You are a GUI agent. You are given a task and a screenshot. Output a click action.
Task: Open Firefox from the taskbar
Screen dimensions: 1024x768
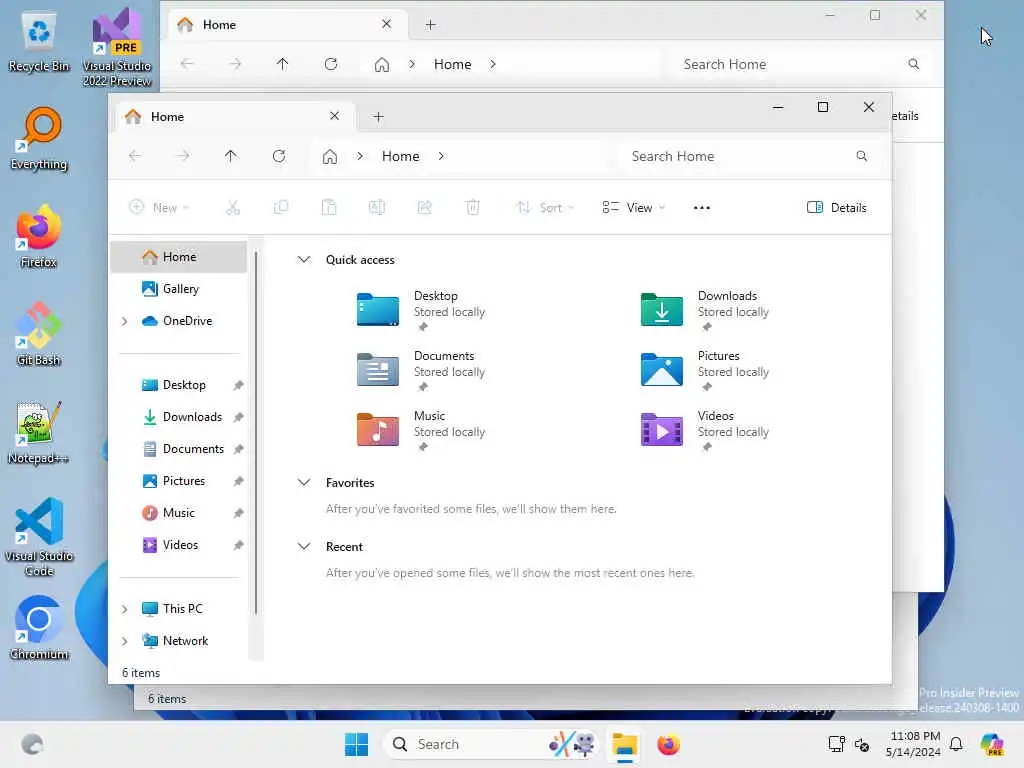click(x=669, y=744)
